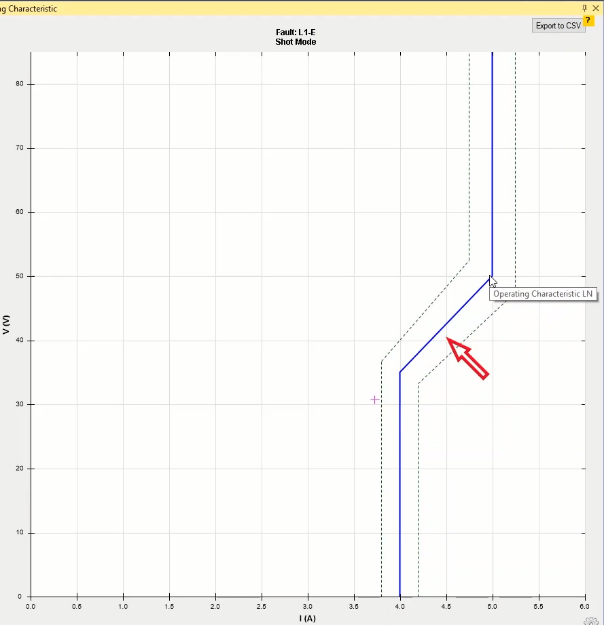Pin the characteristic panel with pushpin icon
Image resolution: width=604 pixels, height=625 pixels.
click(x=585, y=7)
